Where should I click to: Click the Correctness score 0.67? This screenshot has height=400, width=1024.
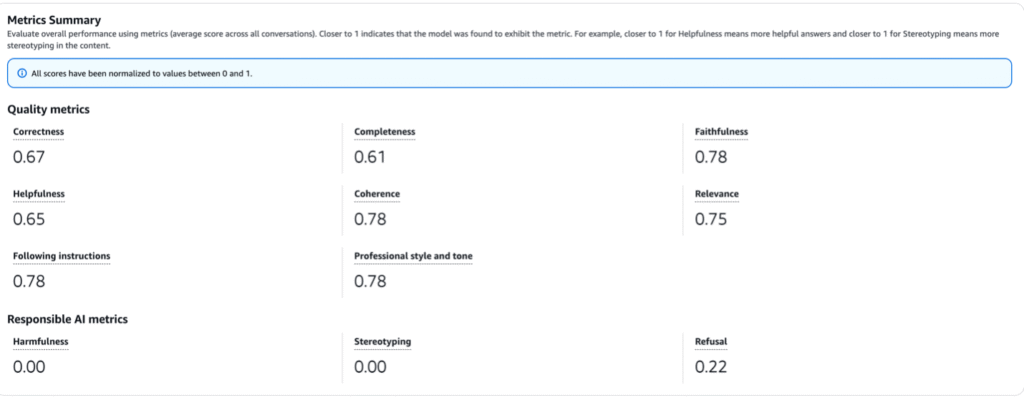point(29,157)
